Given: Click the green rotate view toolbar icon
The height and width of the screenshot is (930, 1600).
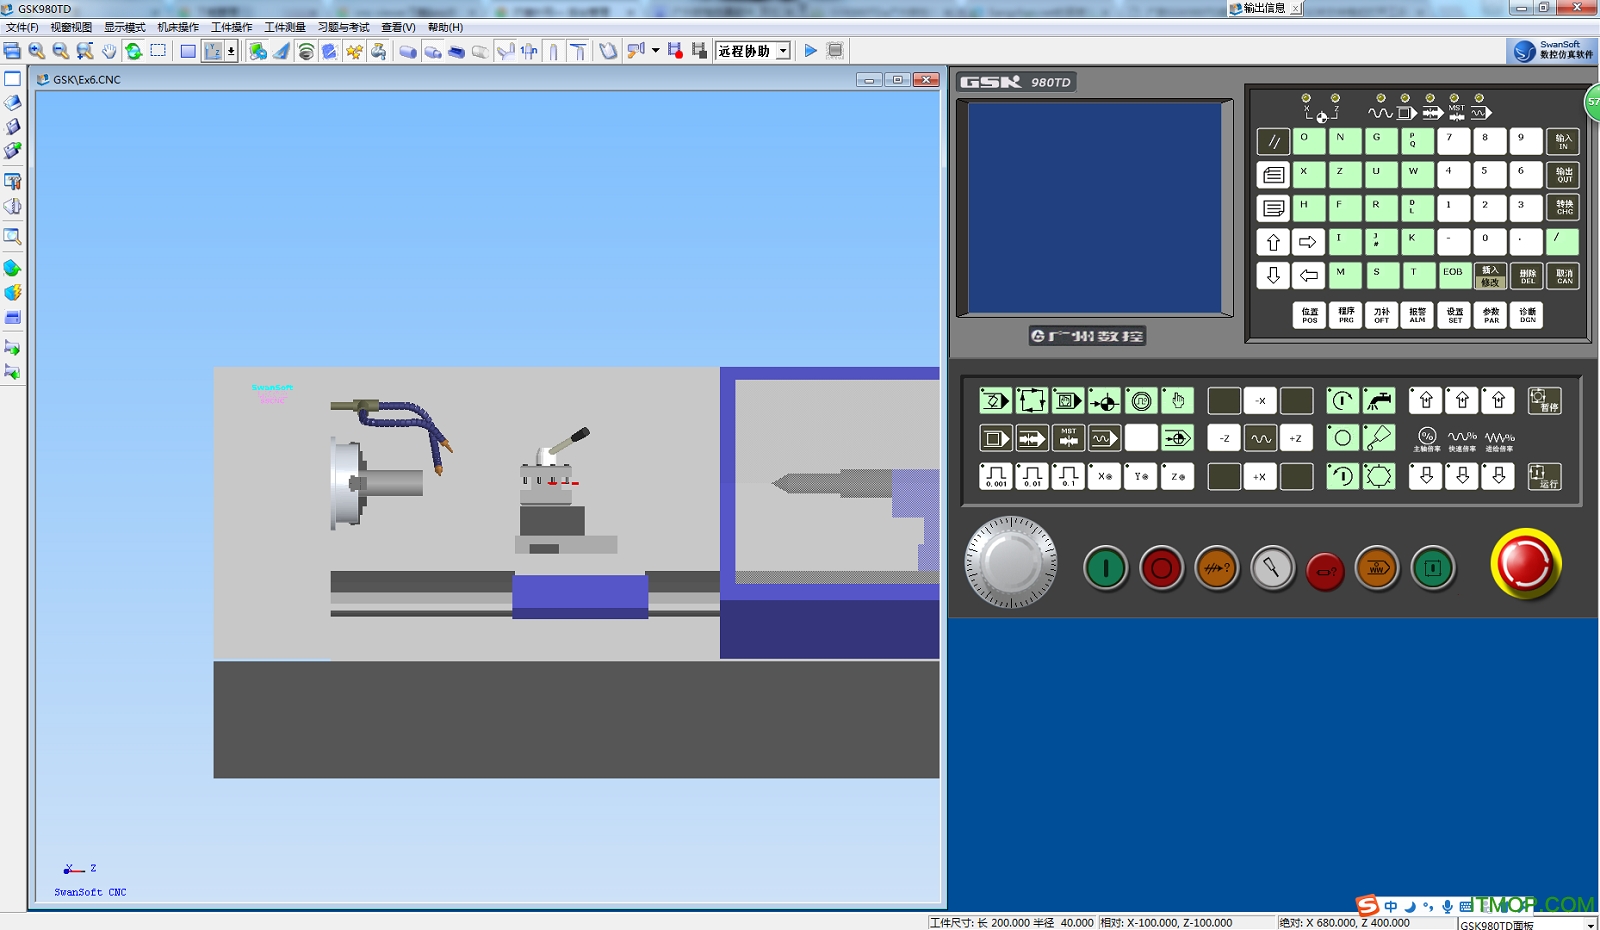Looking at the screenshot, I should pos(133,51).
